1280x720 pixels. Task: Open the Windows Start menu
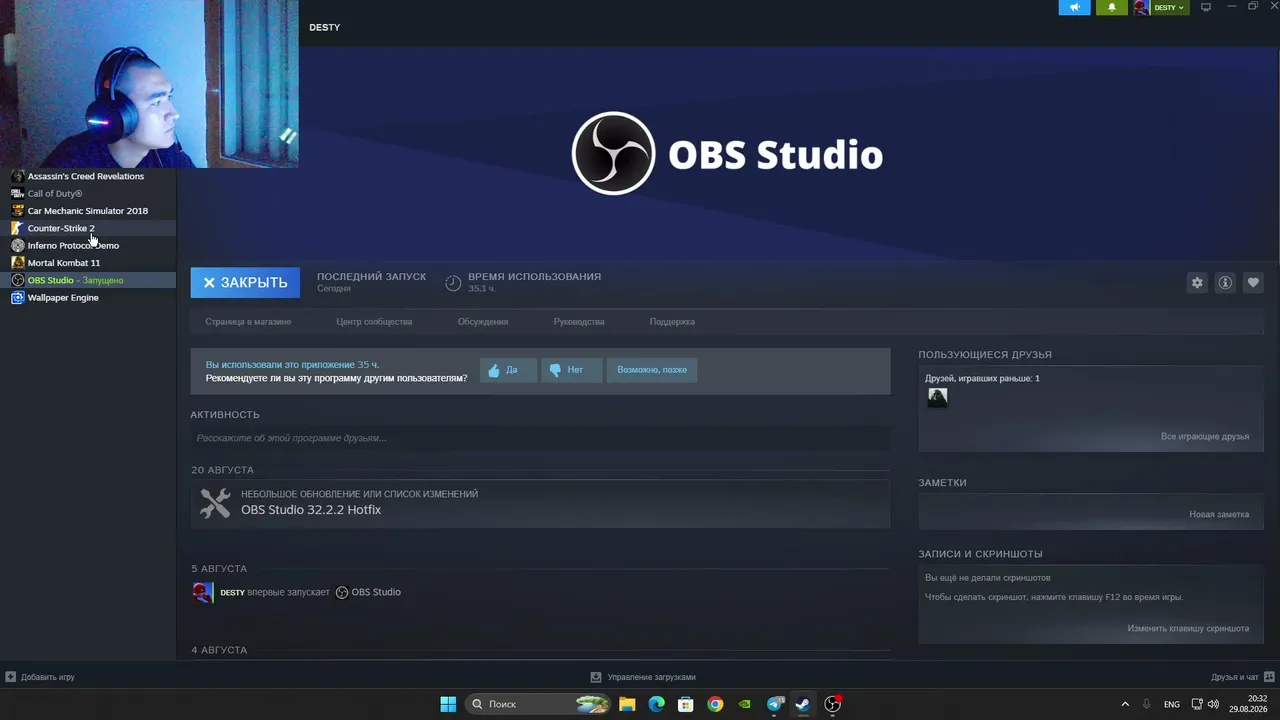tap(448, 704)
